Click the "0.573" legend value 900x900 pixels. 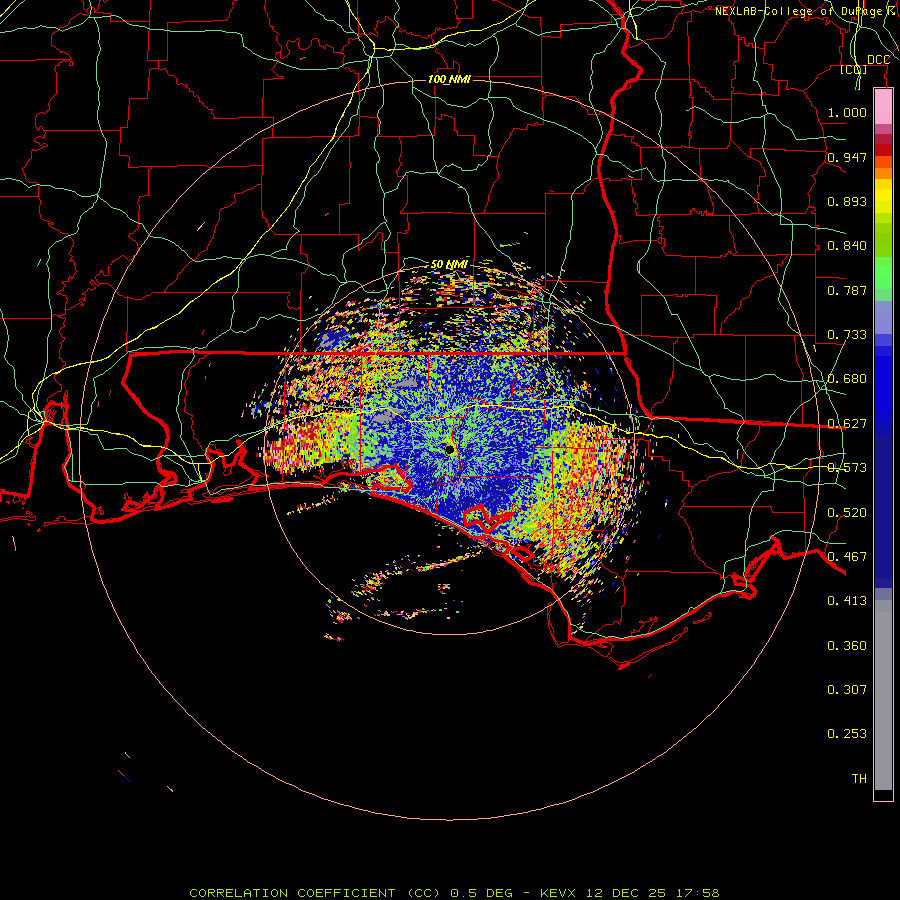tap(847, 468)
